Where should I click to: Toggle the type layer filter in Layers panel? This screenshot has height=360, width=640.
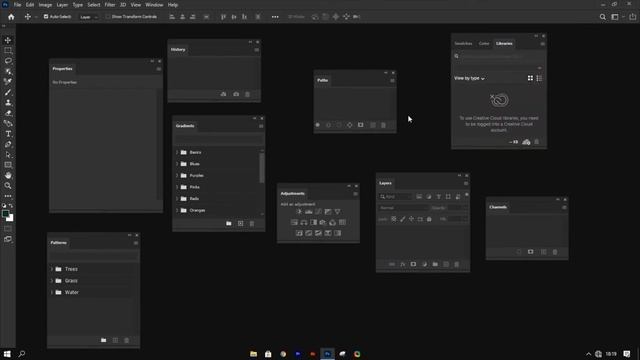click(439, 197)
